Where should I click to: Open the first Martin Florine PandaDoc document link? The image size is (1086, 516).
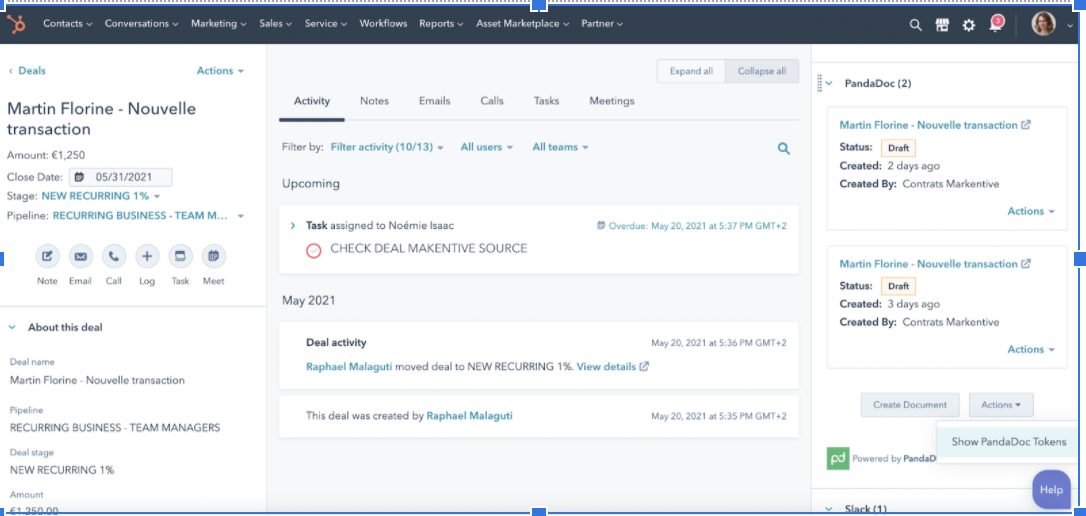[x=928, y=125]
